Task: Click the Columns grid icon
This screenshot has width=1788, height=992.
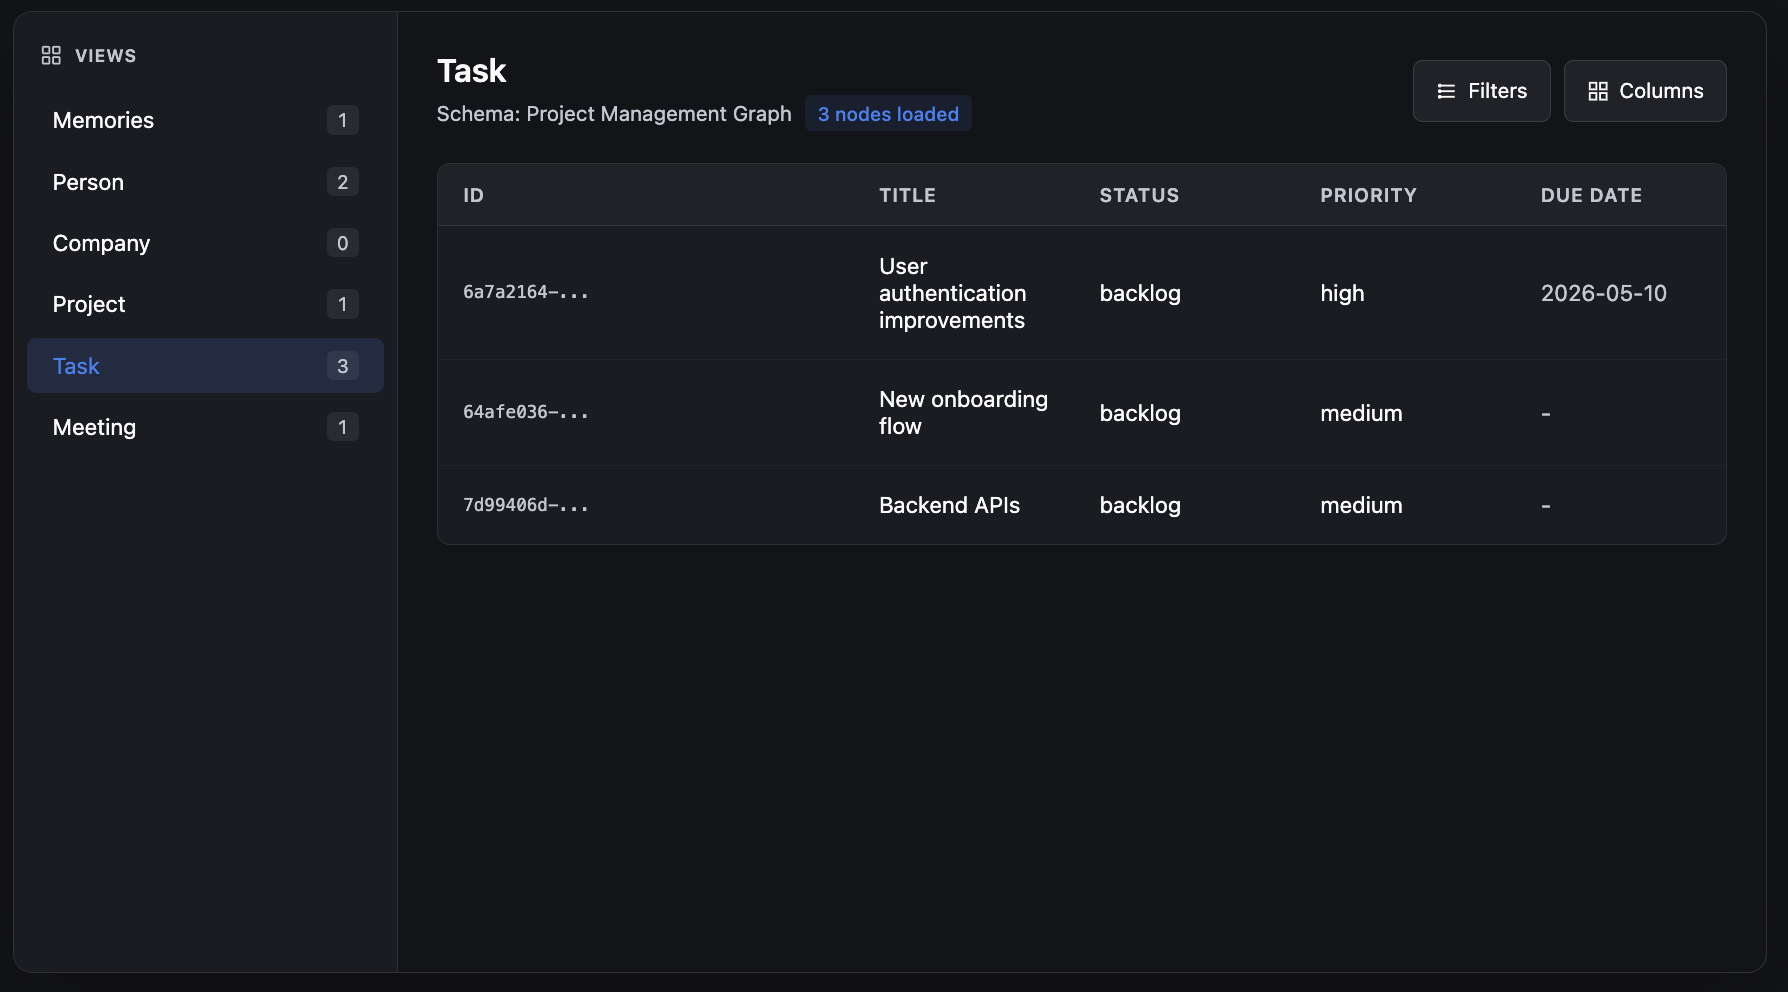Action: pyautogui.click(x=1598, y=91)
